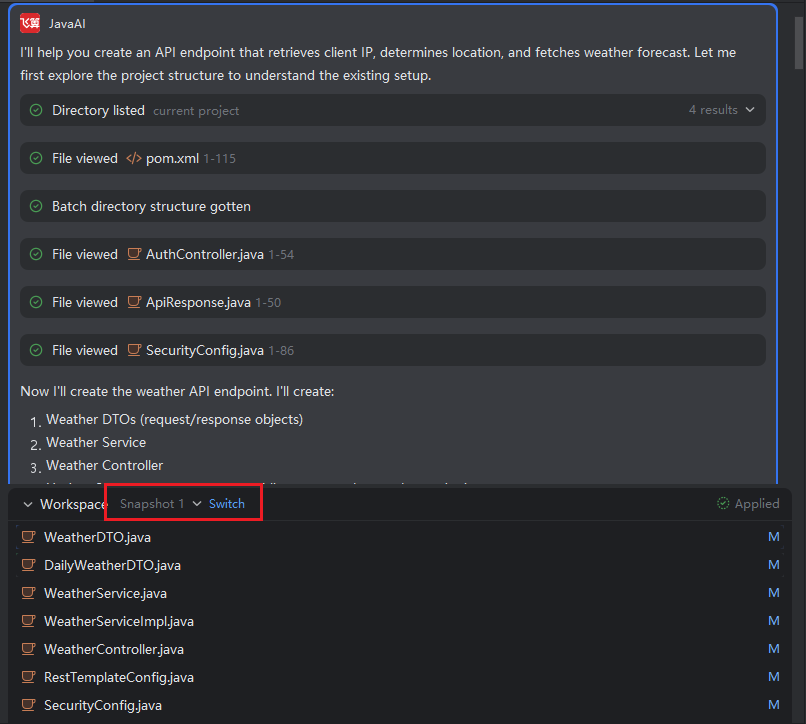Click the Batch directory structure gotten row

[x=150, y=206]
